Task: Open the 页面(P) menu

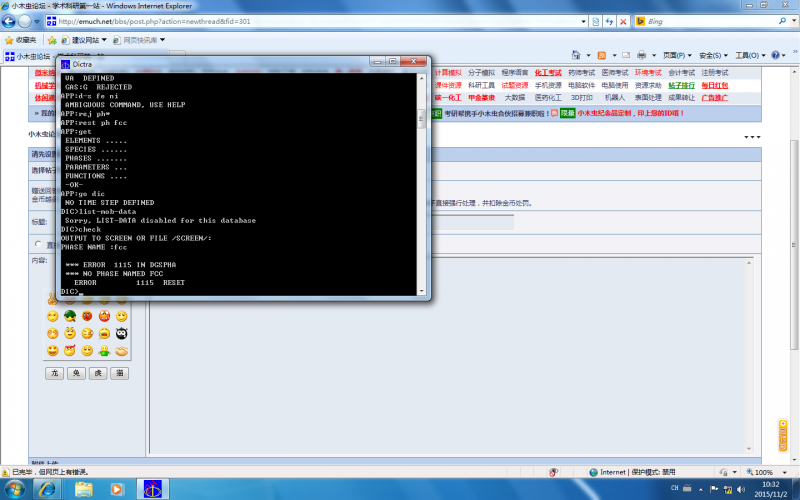Action: point(677,55)
